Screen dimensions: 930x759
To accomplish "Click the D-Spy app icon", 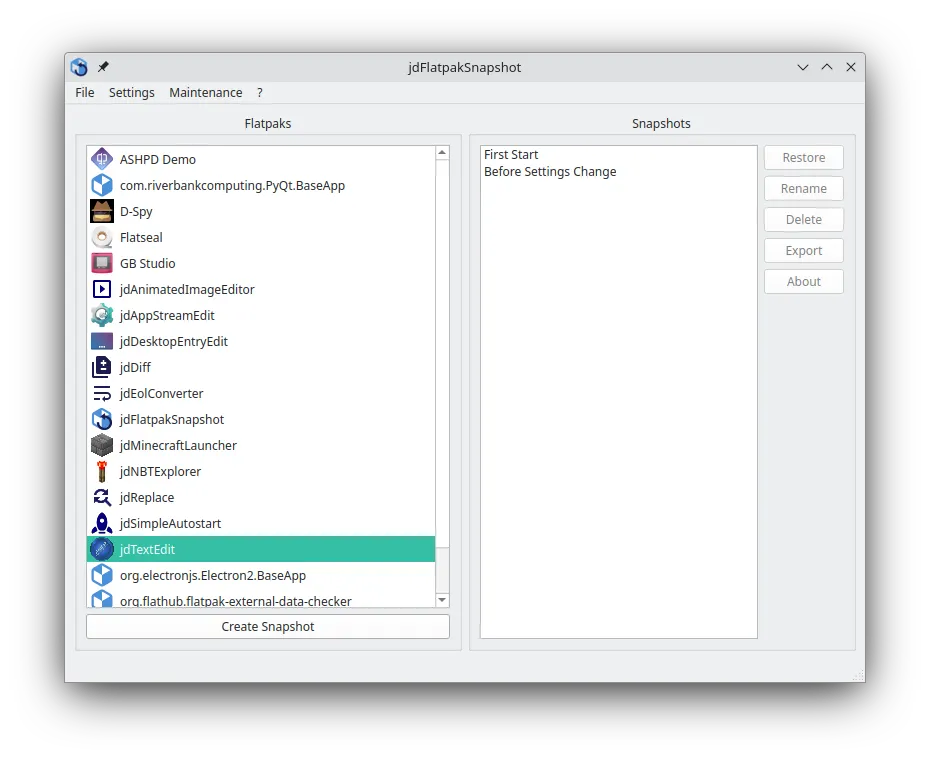I will pos(102,211).
